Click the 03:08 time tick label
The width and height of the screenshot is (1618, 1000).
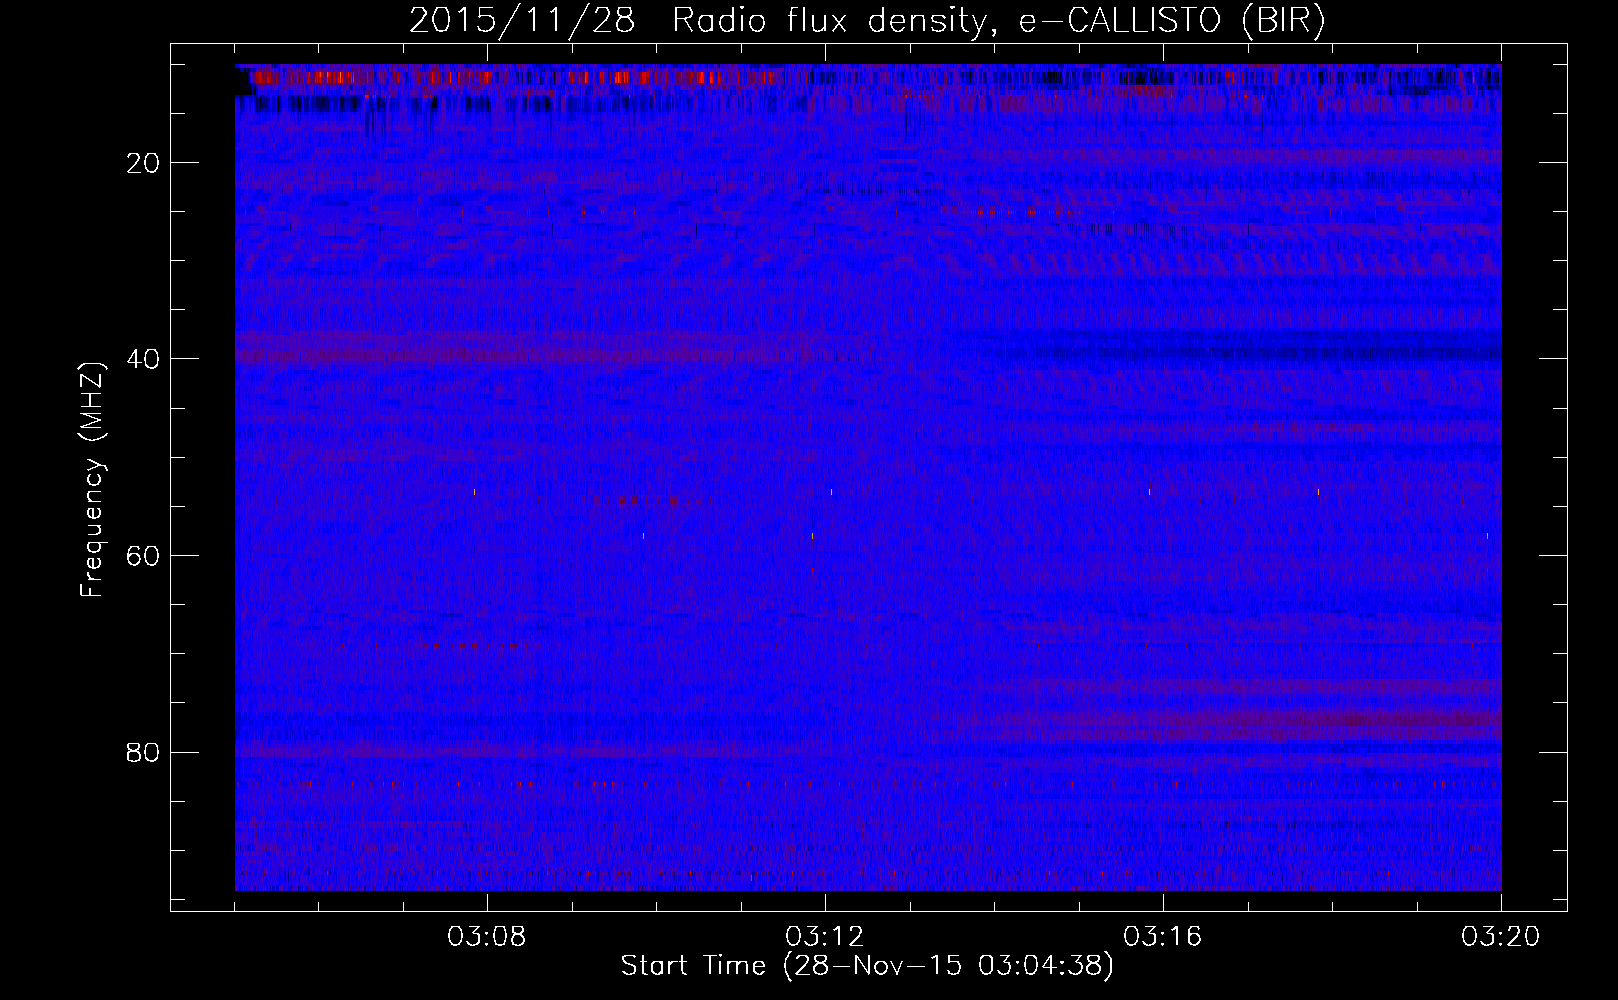[487, 937]
